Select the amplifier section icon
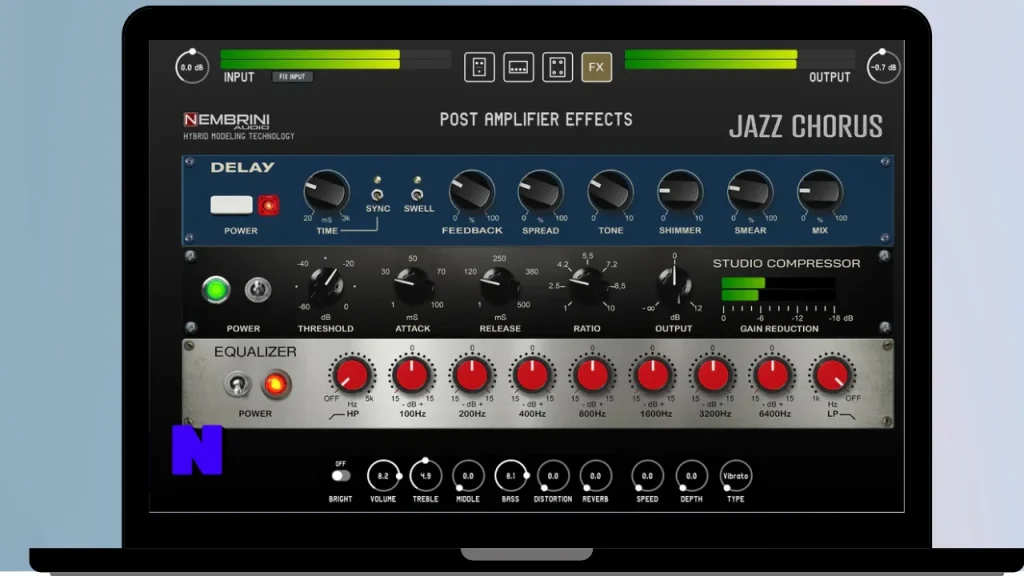 click(519, 67)
